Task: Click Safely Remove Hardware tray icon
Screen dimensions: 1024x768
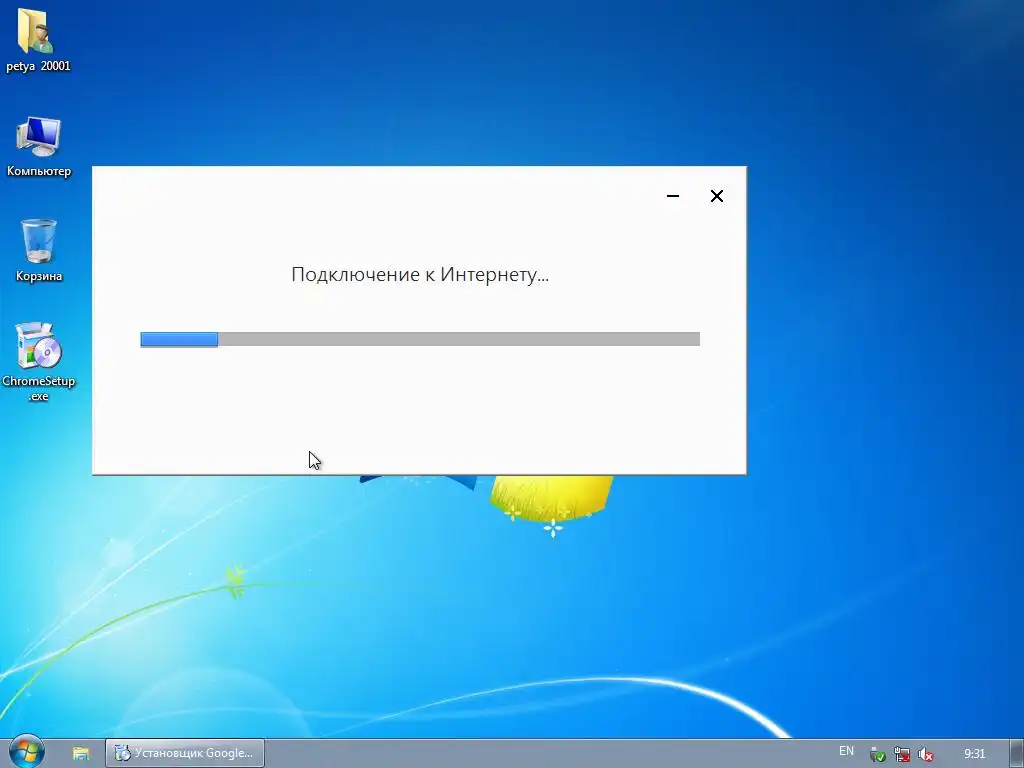Action: (878, 754)
